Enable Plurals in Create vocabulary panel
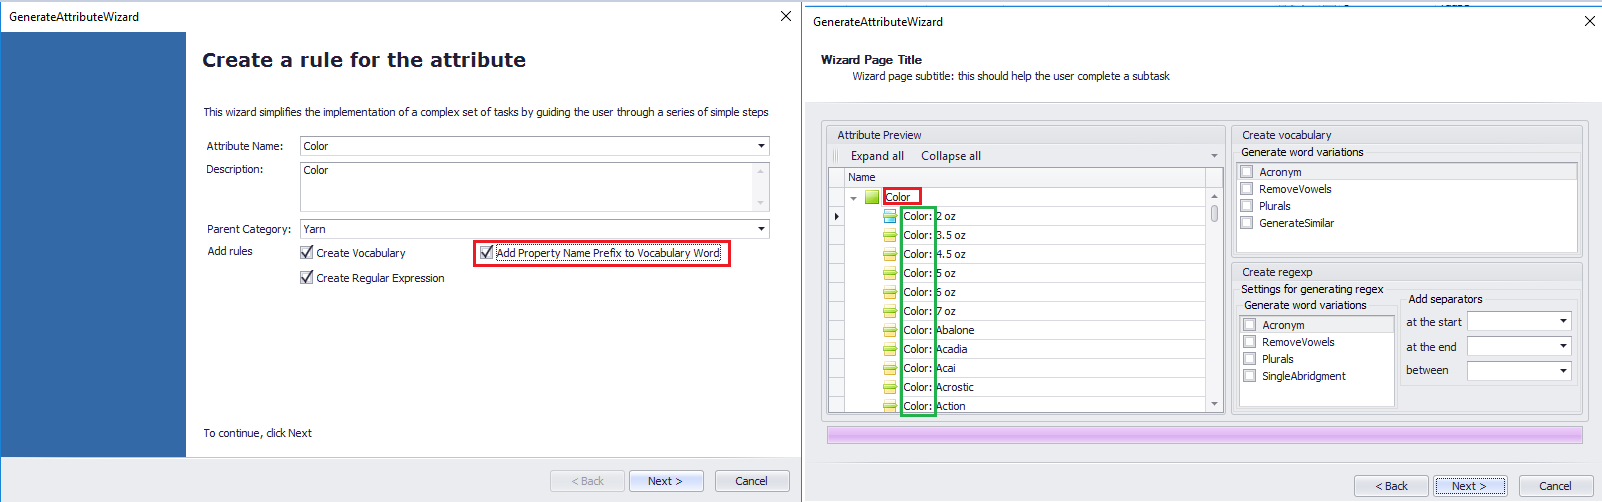The height and width of the screenshot is (502, 1602). point(1247,206)
